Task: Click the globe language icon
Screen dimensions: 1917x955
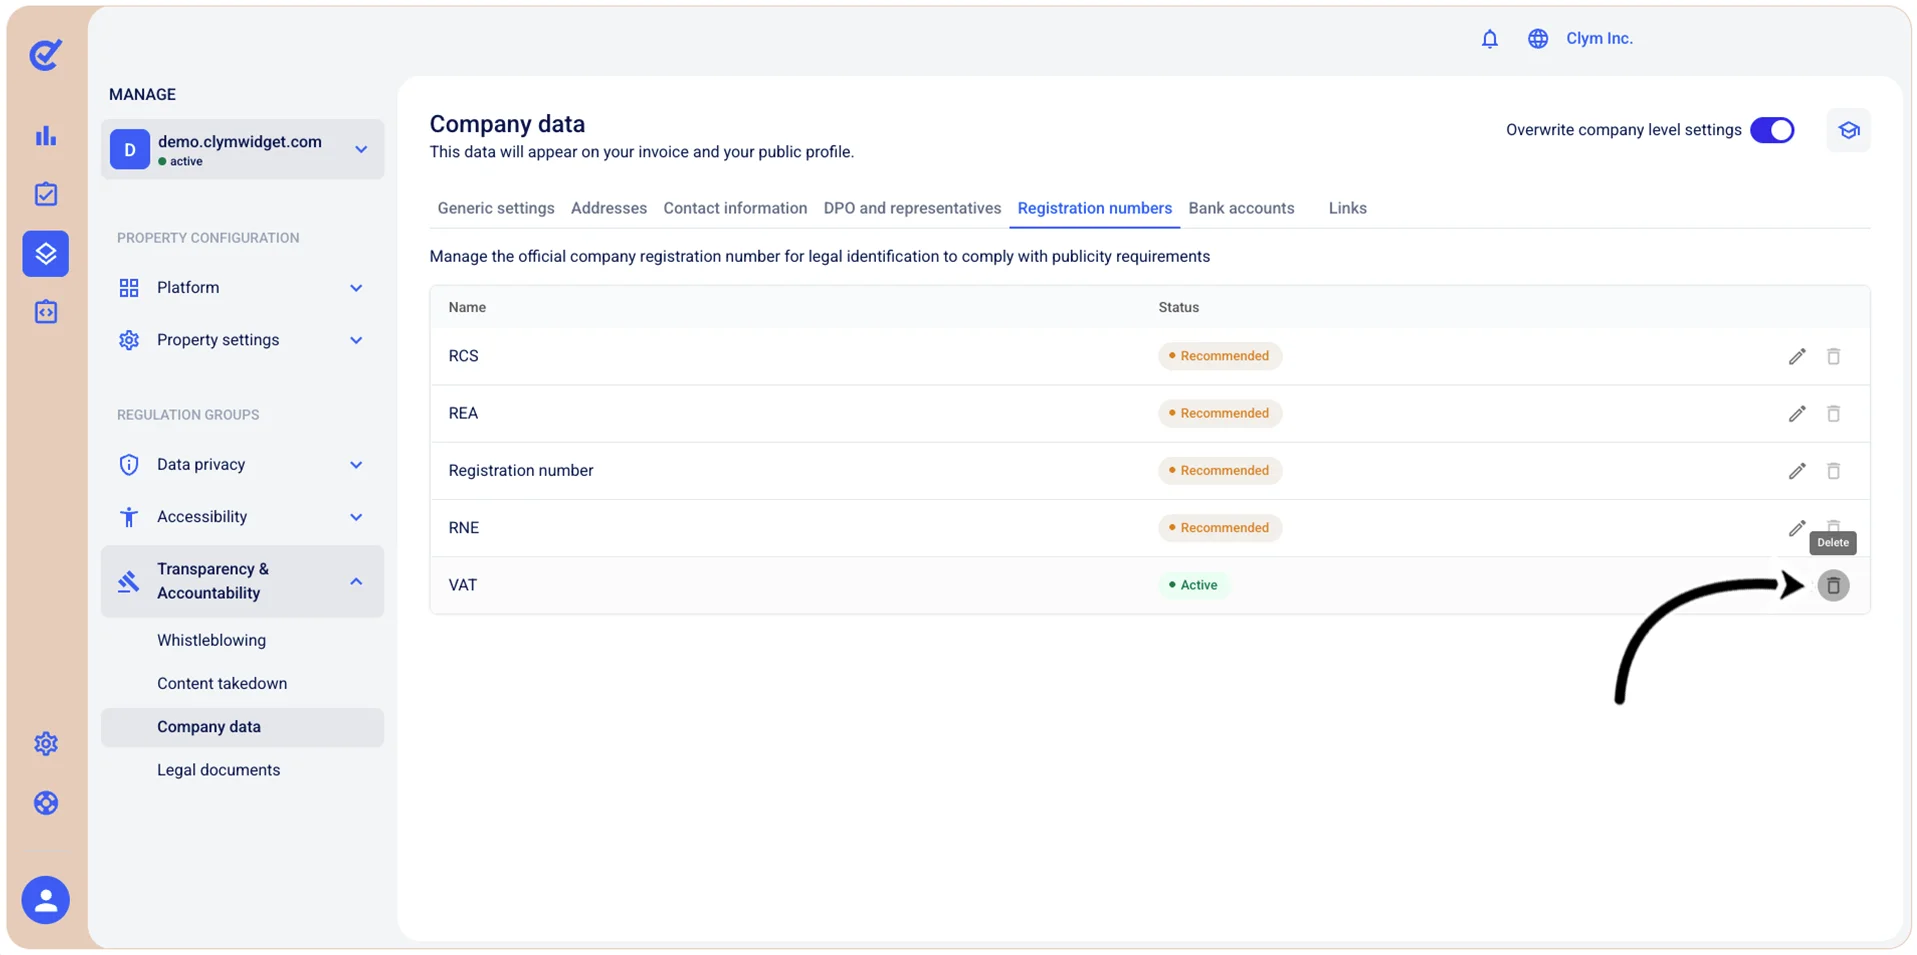Action: (1538, 39)
